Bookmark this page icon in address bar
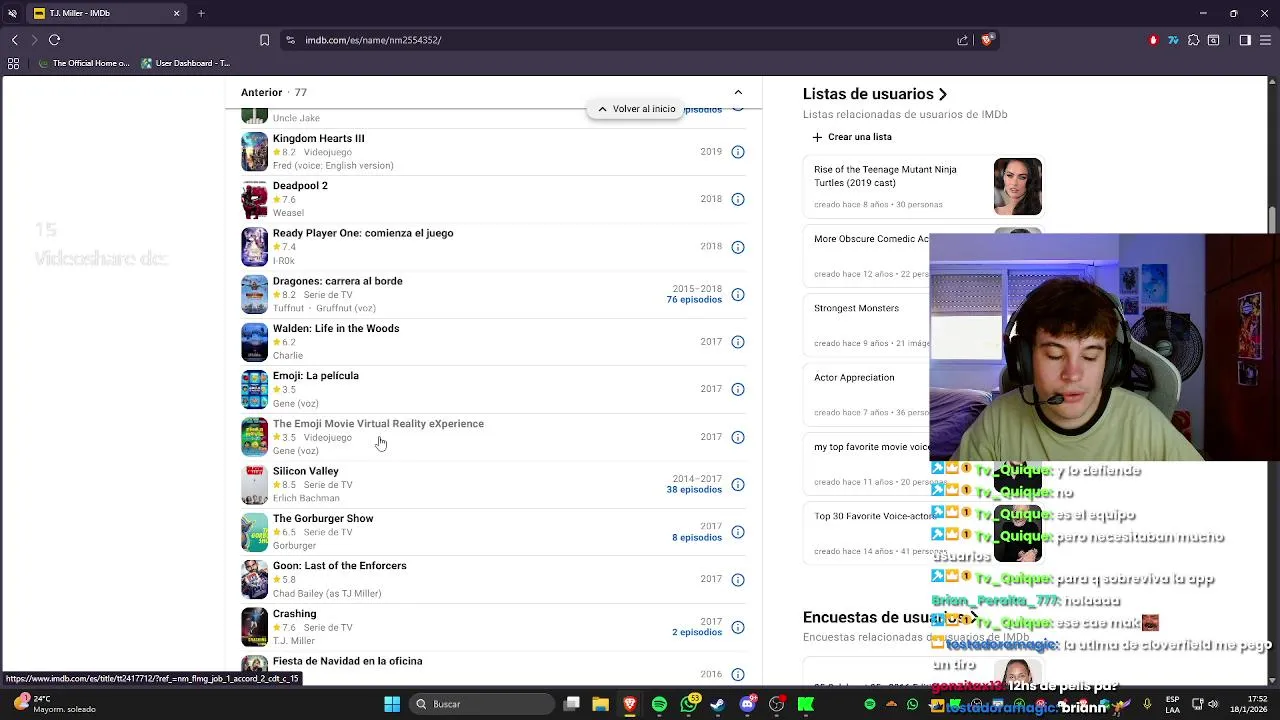The width and height of the screenshot is (1280, 720). click(x=264, y=40)
